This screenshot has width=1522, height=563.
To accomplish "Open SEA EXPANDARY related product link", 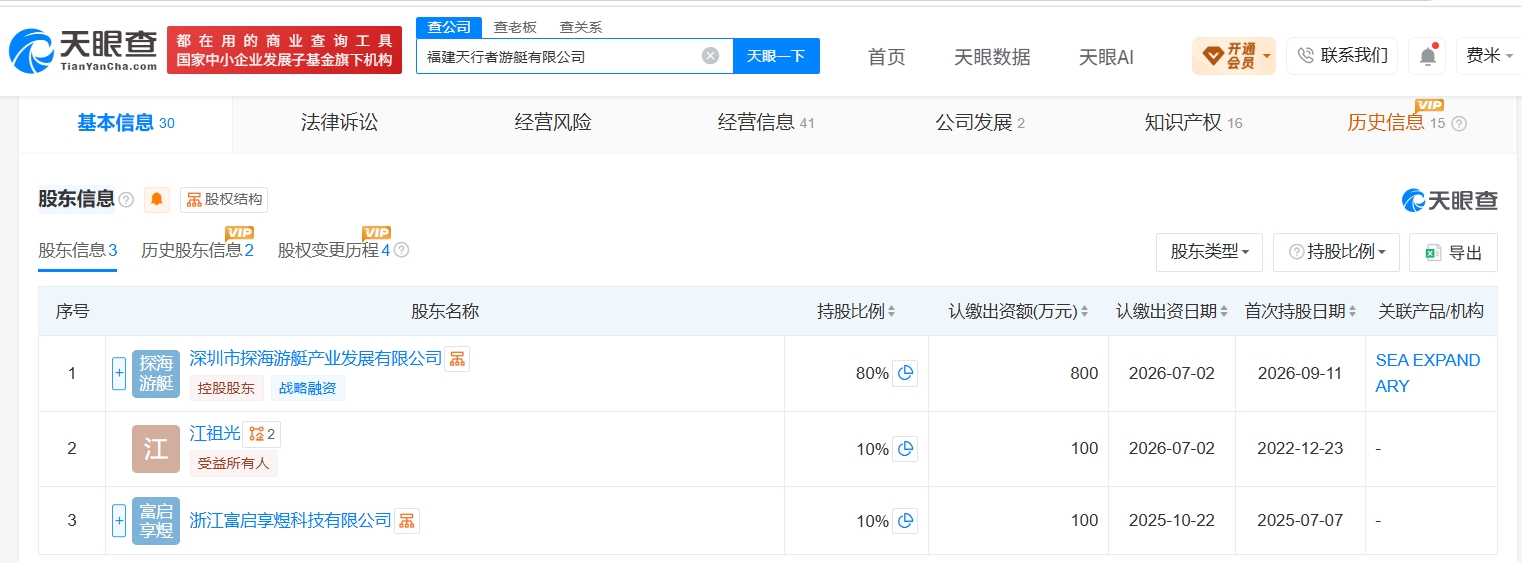I will coord(1428,373).
